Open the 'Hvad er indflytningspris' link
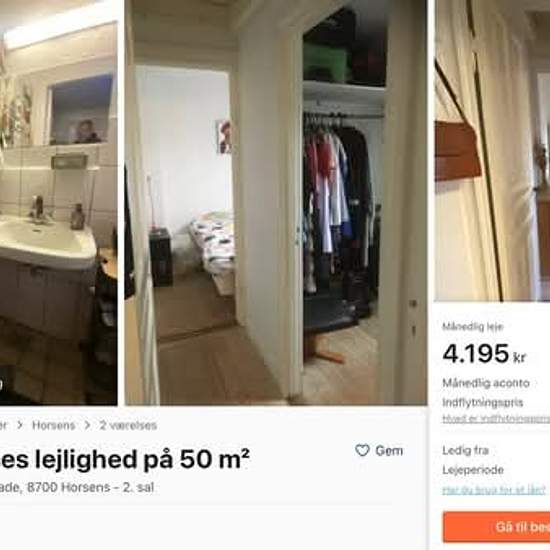The width and height of the screenshot is (550, 550). point(496,418)
